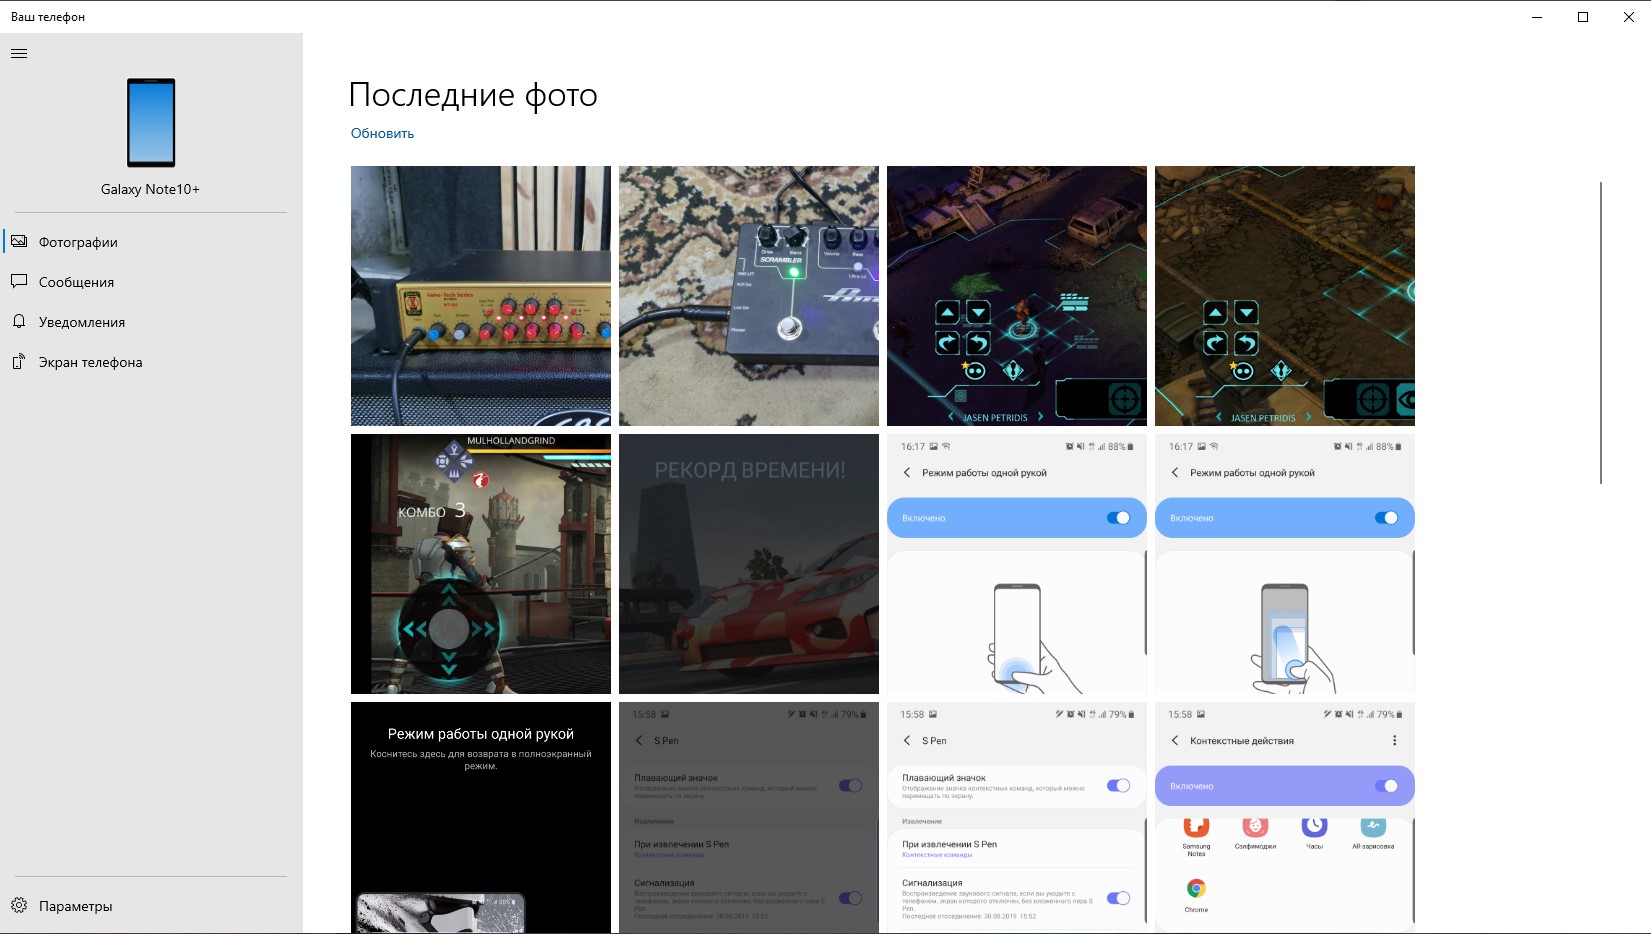Image resolution: width=1651 pixels, height=934 pixels.
Task: Open the dimmed S Pen settings screenshot
Action: click(x=749, y=818)
